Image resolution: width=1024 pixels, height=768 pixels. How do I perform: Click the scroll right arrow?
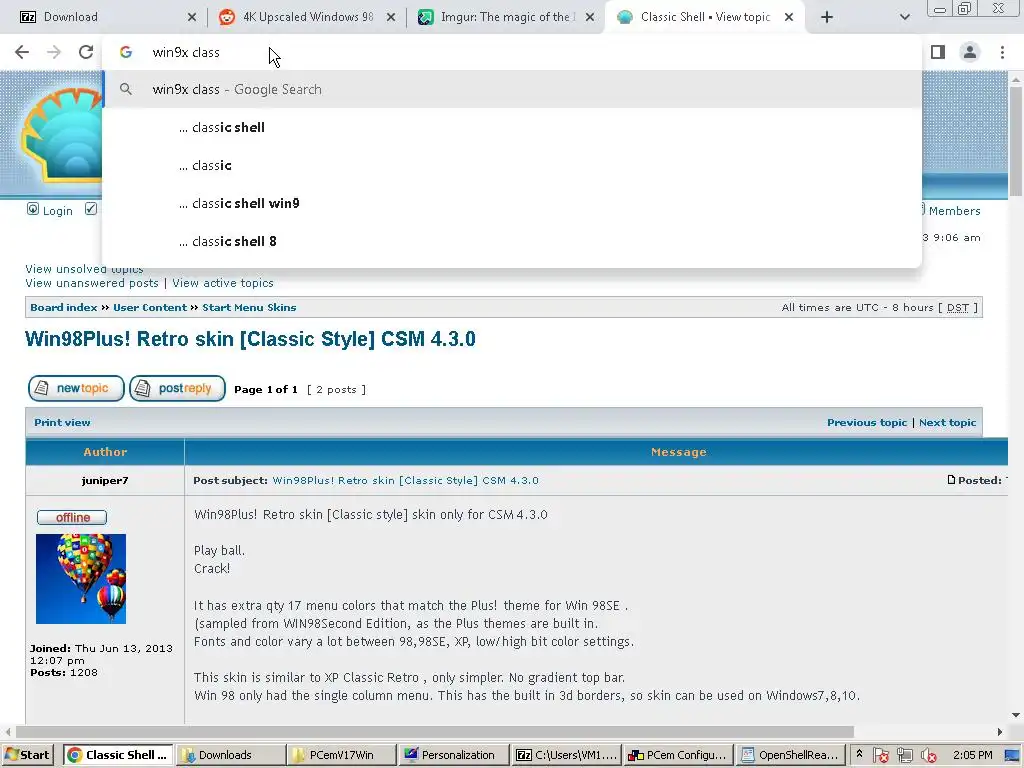point(1000,732)
